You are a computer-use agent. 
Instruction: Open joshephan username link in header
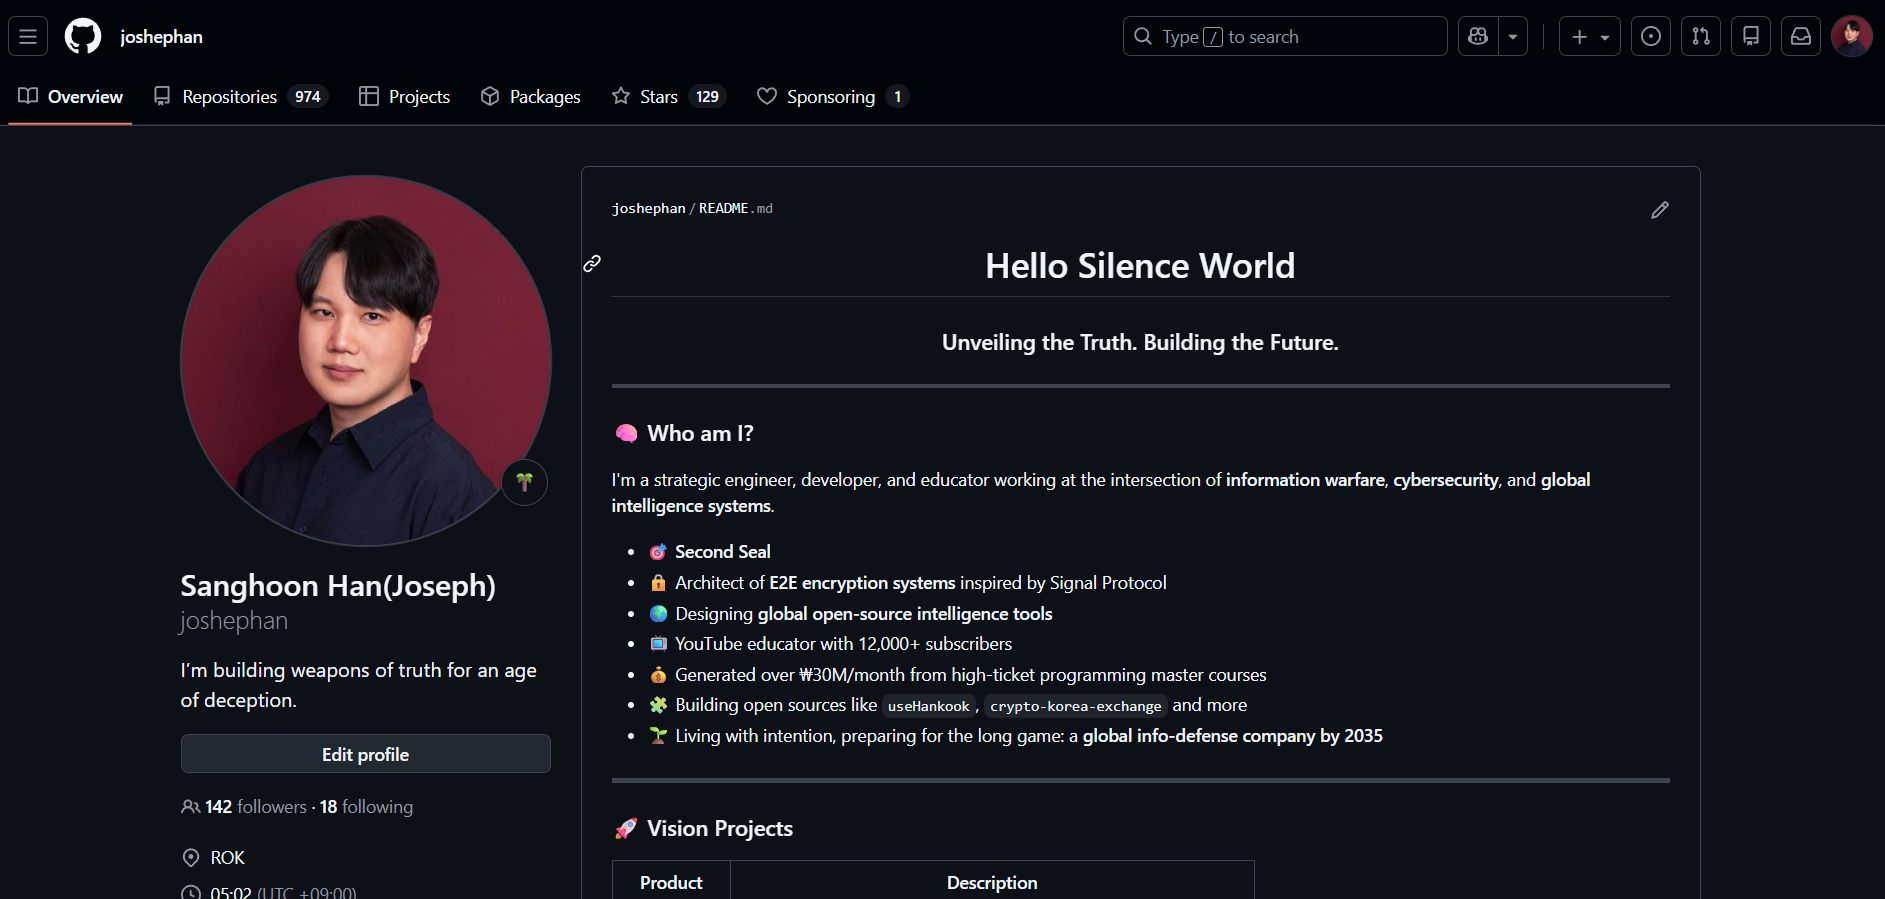coord(161,37)
